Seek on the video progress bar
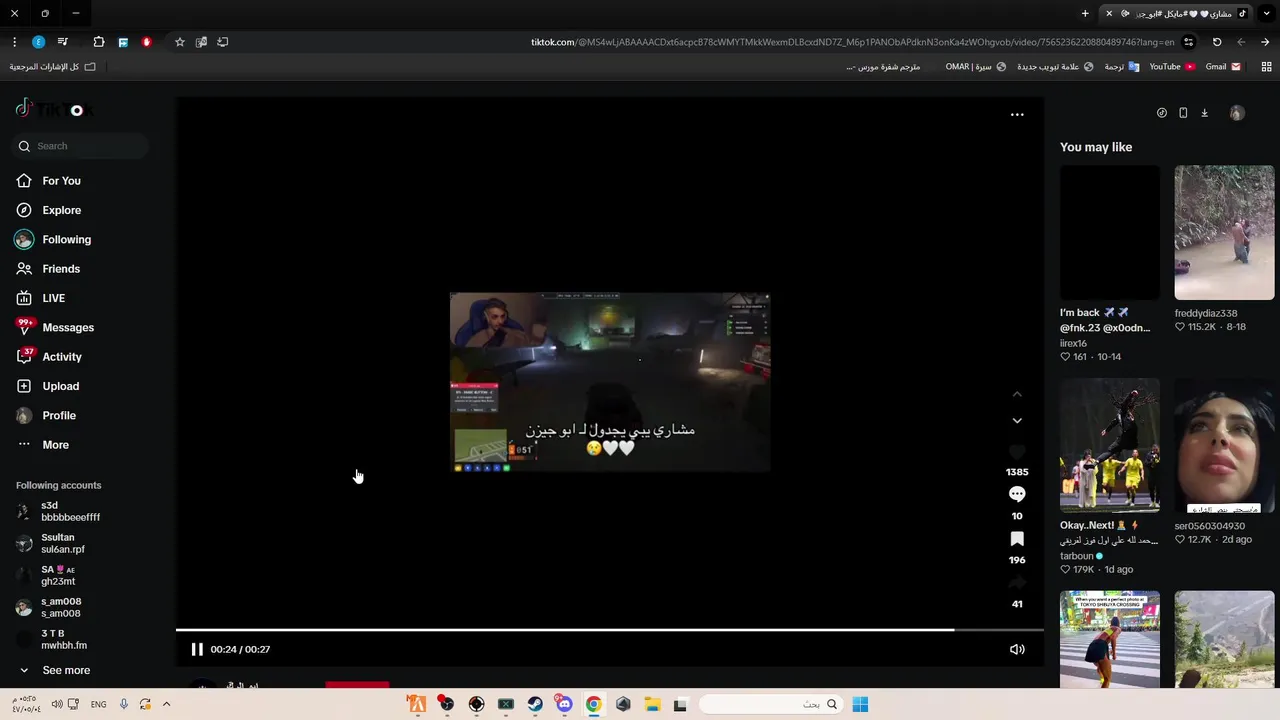 click(610, 630)
